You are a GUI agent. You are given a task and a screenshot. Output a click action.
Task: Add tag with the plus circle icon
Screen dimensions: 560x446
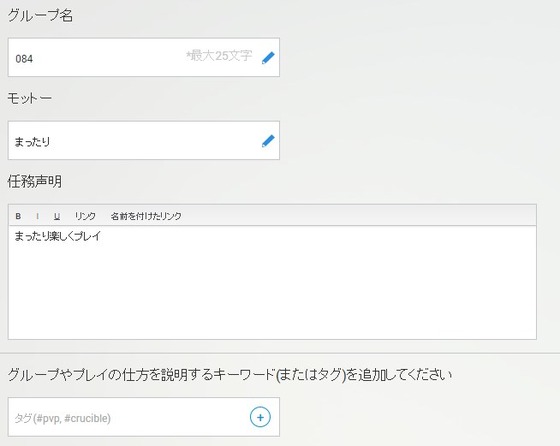[260, 417]
